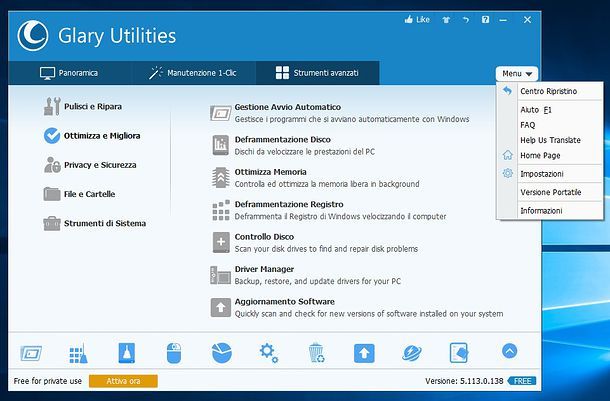The height and width of the screenshot is (401, 610).
Task: Open Privacy e Sicurezza category
Action: point(90,165)
